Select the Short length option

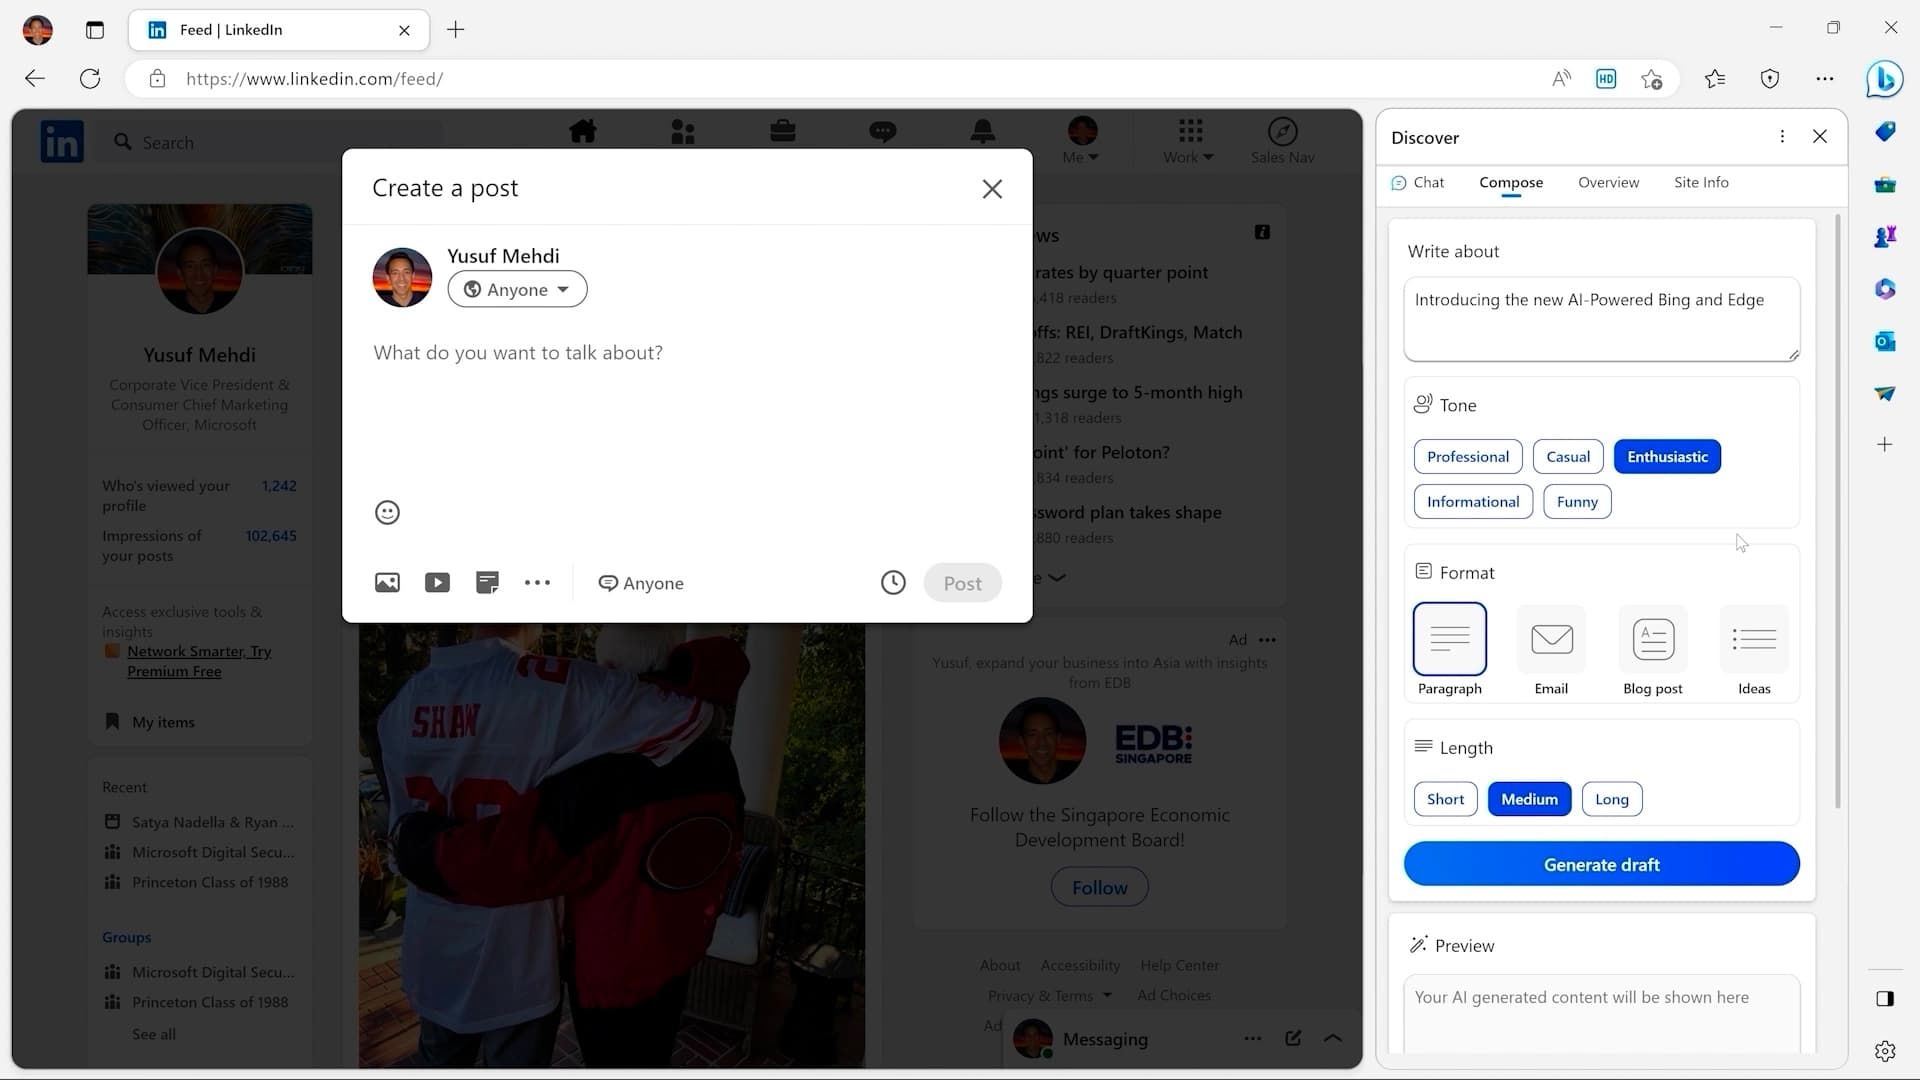click(1445, 798)
